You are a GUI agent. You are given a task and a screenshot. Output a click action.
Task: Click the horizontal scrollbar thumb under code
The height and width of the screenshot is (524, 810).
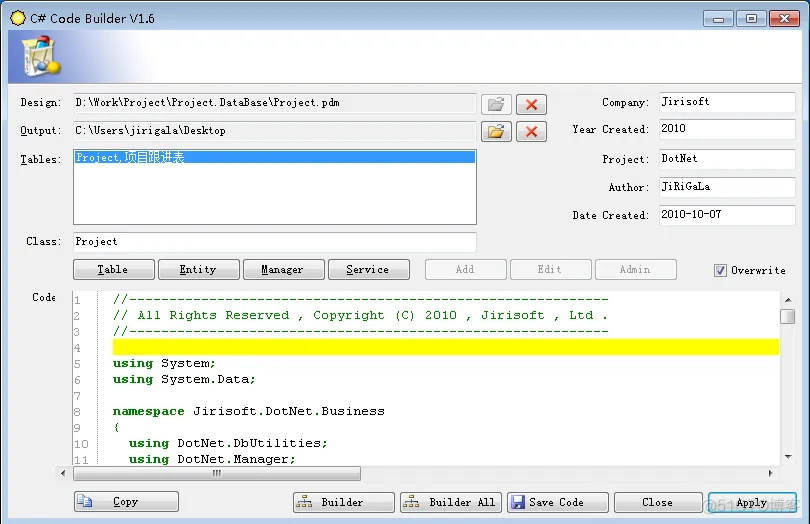pyautogui.click(x=217, y=473)
